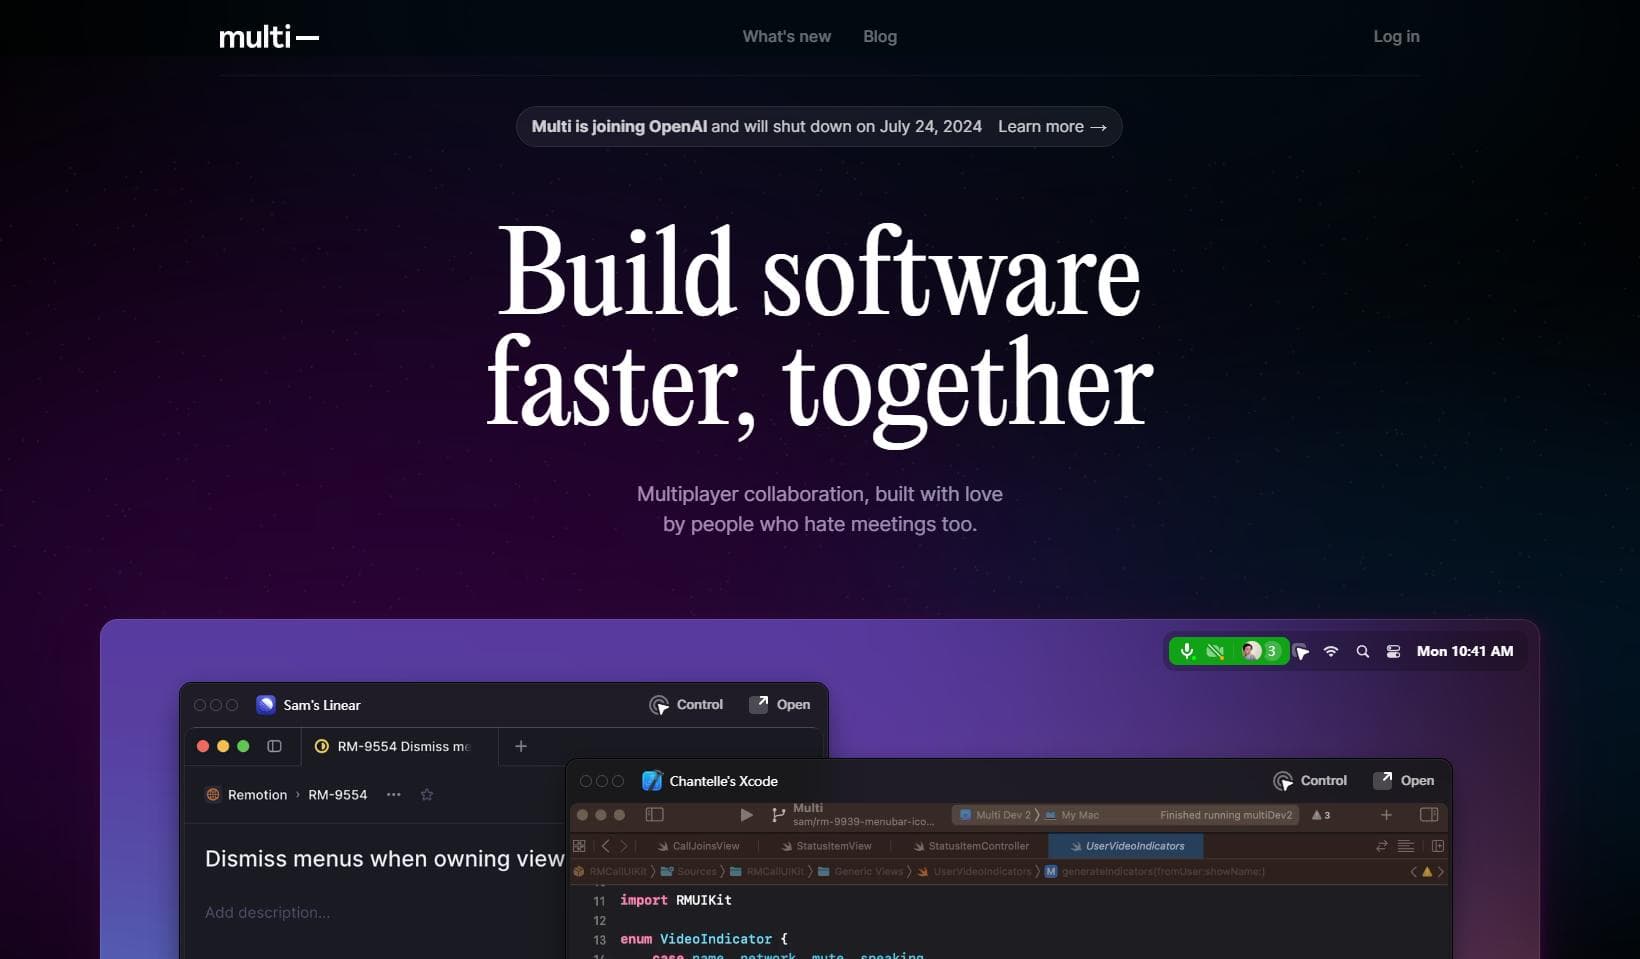Click Generic Views in Xcode jump bar

point(860,872)
